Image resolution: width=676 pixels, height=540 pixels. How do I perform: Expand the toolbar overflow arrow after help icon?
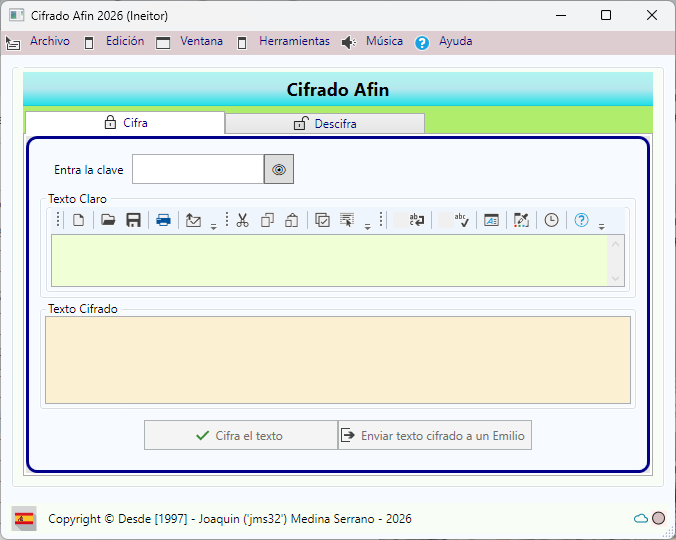[x=601, y=227]
